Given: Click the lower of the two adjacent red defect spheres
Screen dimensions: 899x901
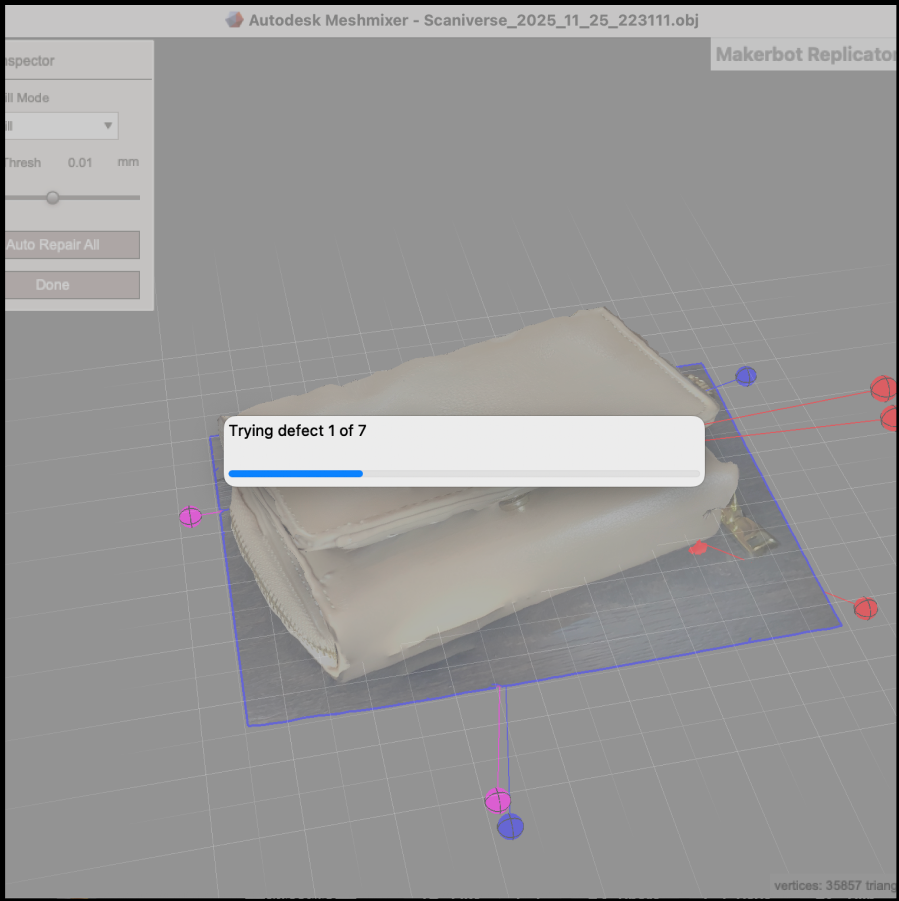Looking at the screenshot, I should 890,418.
